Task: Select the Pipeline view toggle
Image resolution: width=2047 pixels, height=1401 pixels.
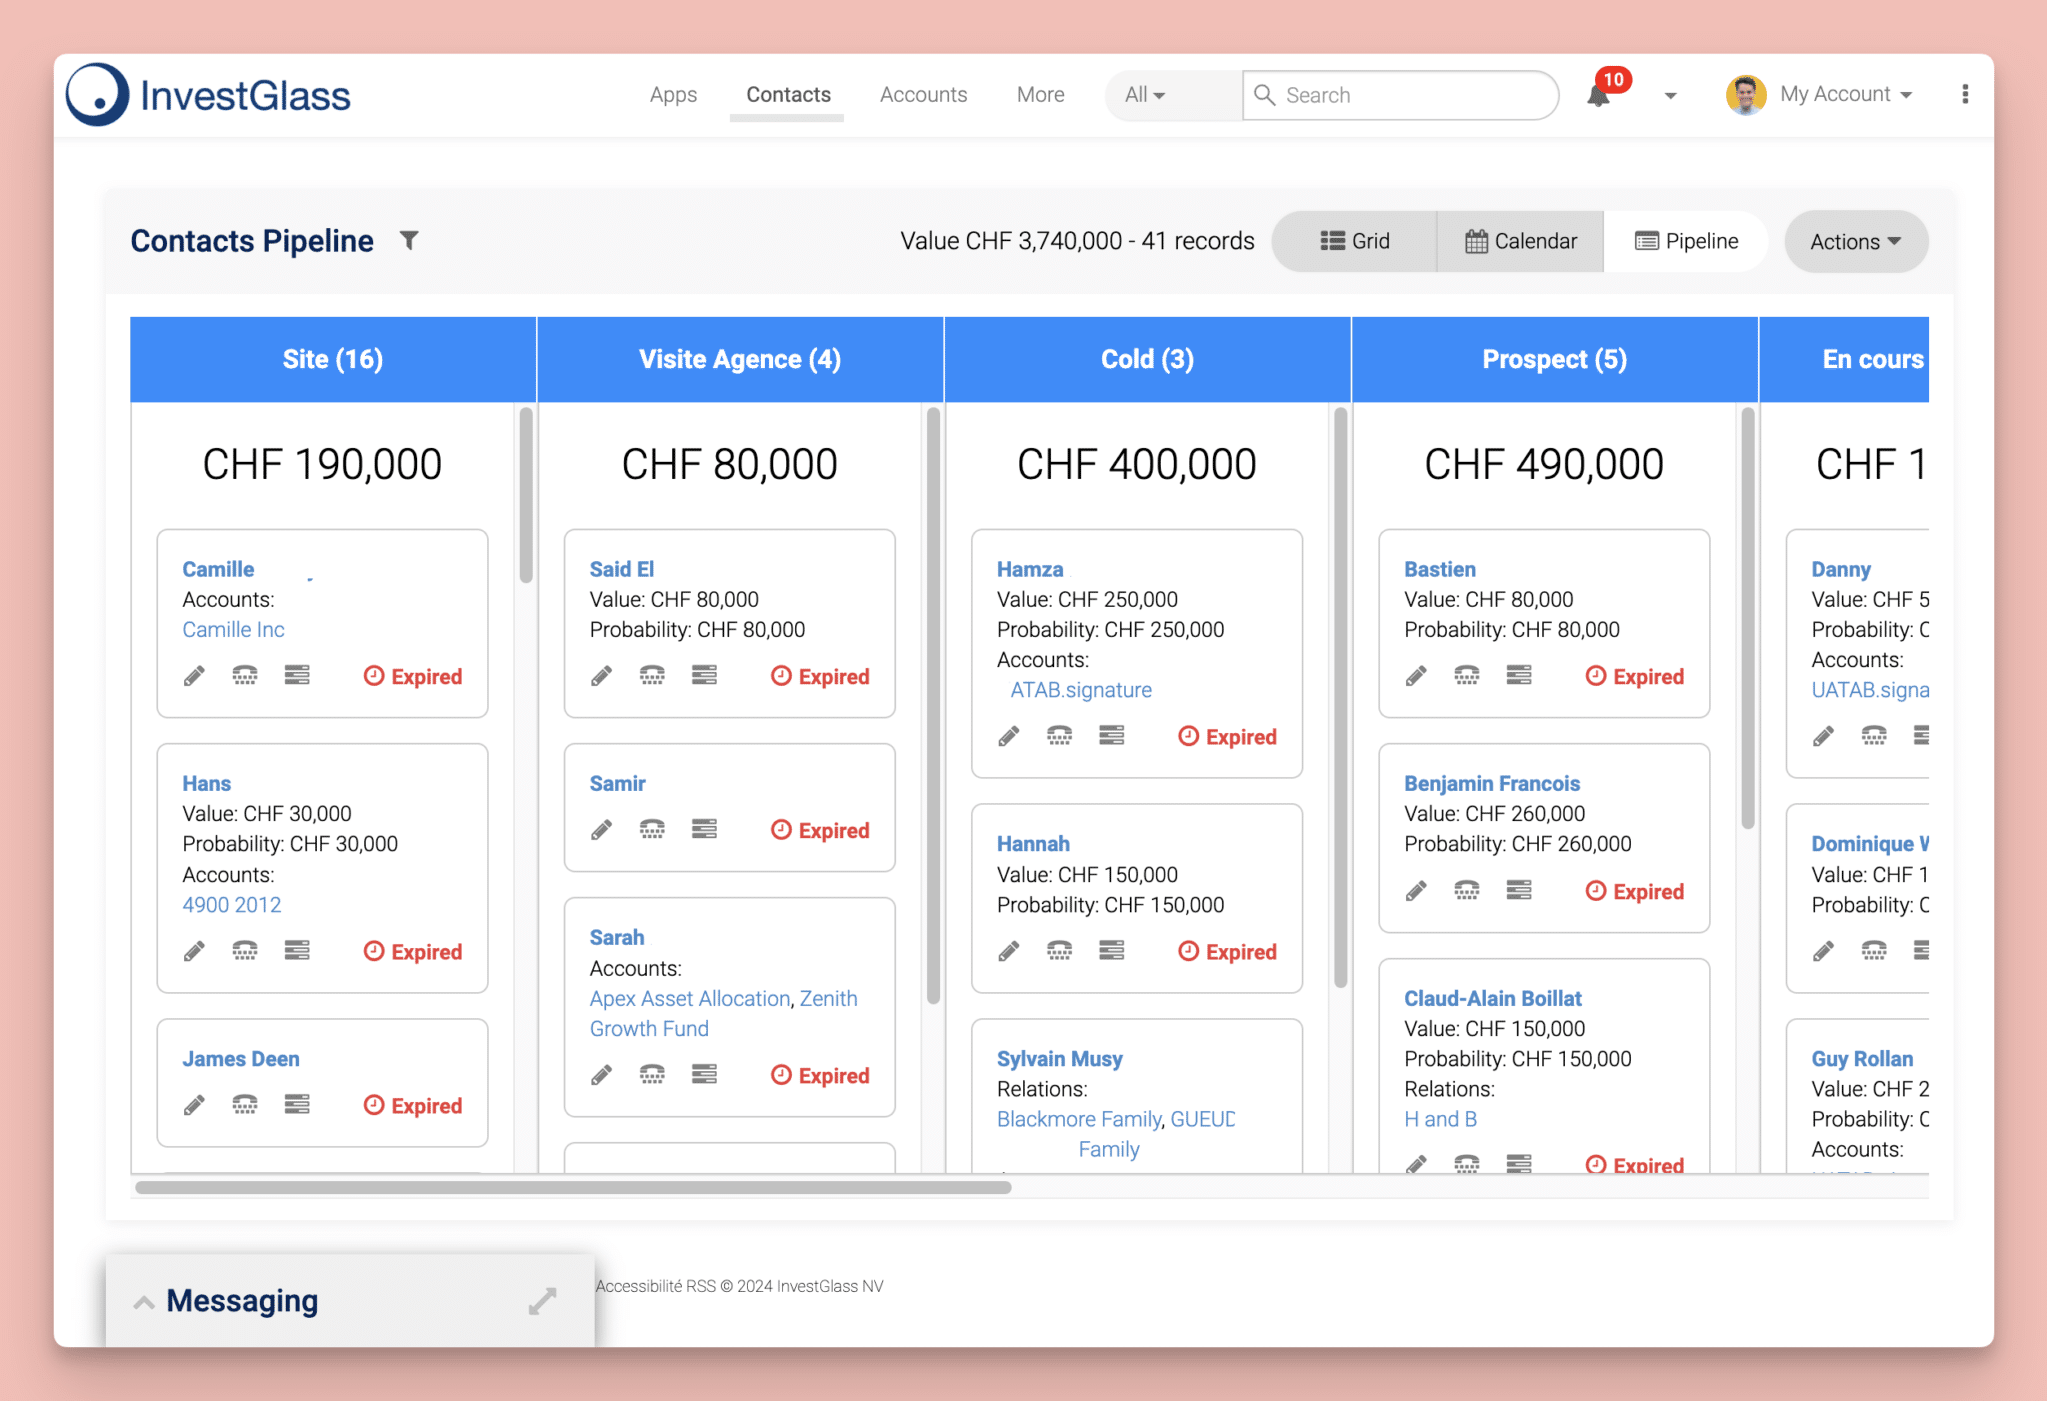Action: point(1685,241)
